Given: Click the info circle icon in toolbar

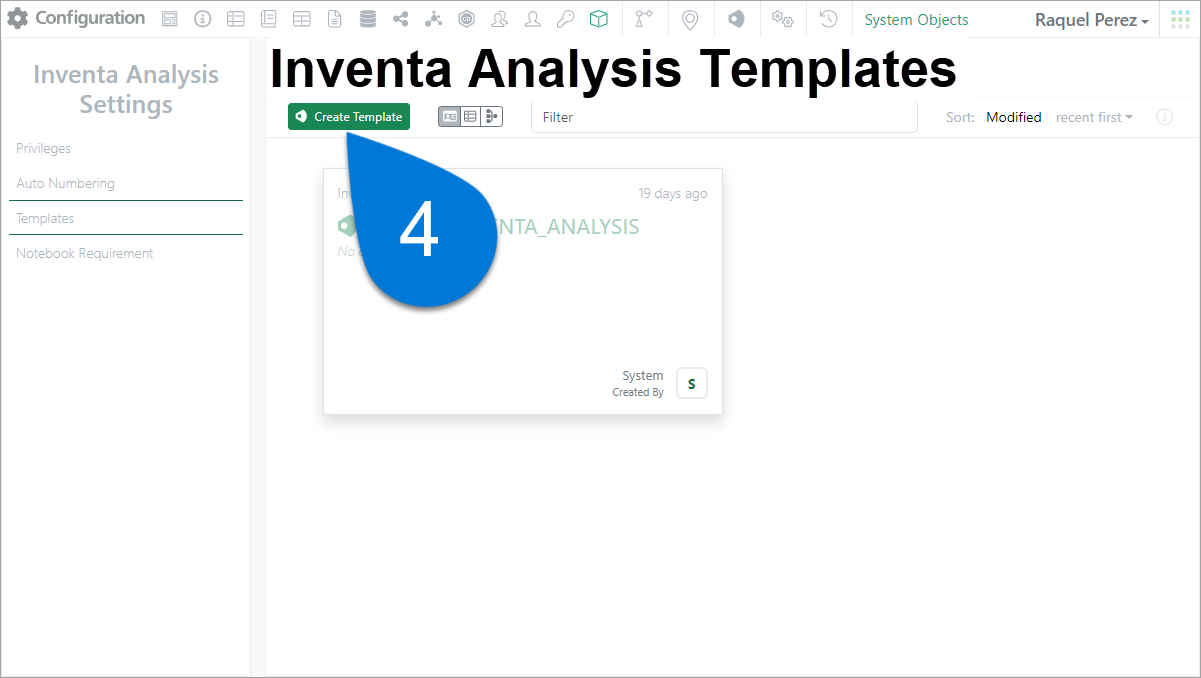Looking at the screenshot, I should 202,19.
